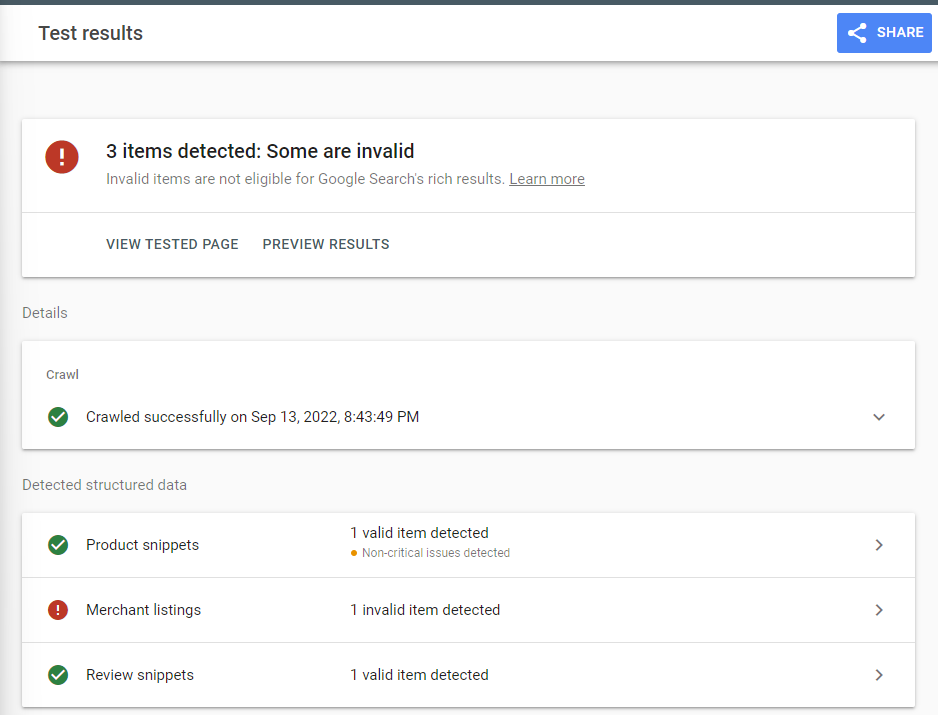Click the red error icon beside '3 items detected'

(62, 157)
